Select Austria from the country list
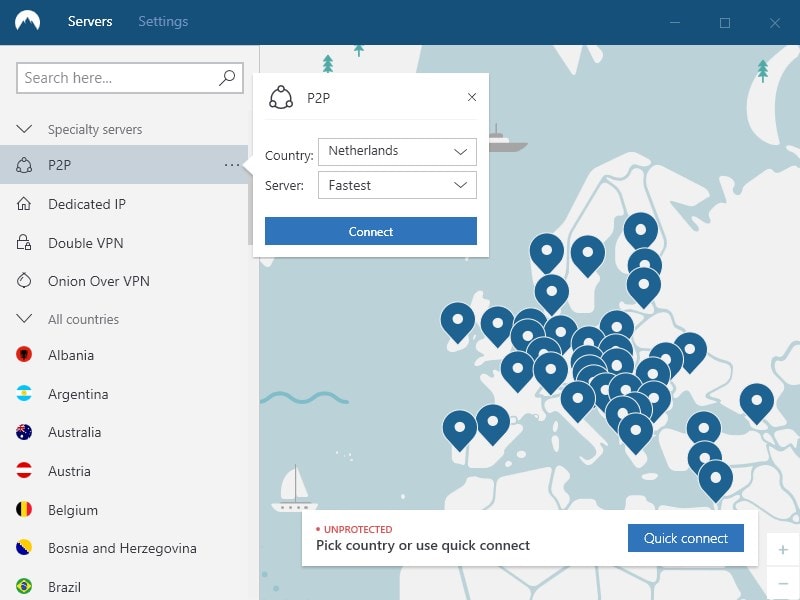The image size is (800, 600). click(x=69, y=471)
